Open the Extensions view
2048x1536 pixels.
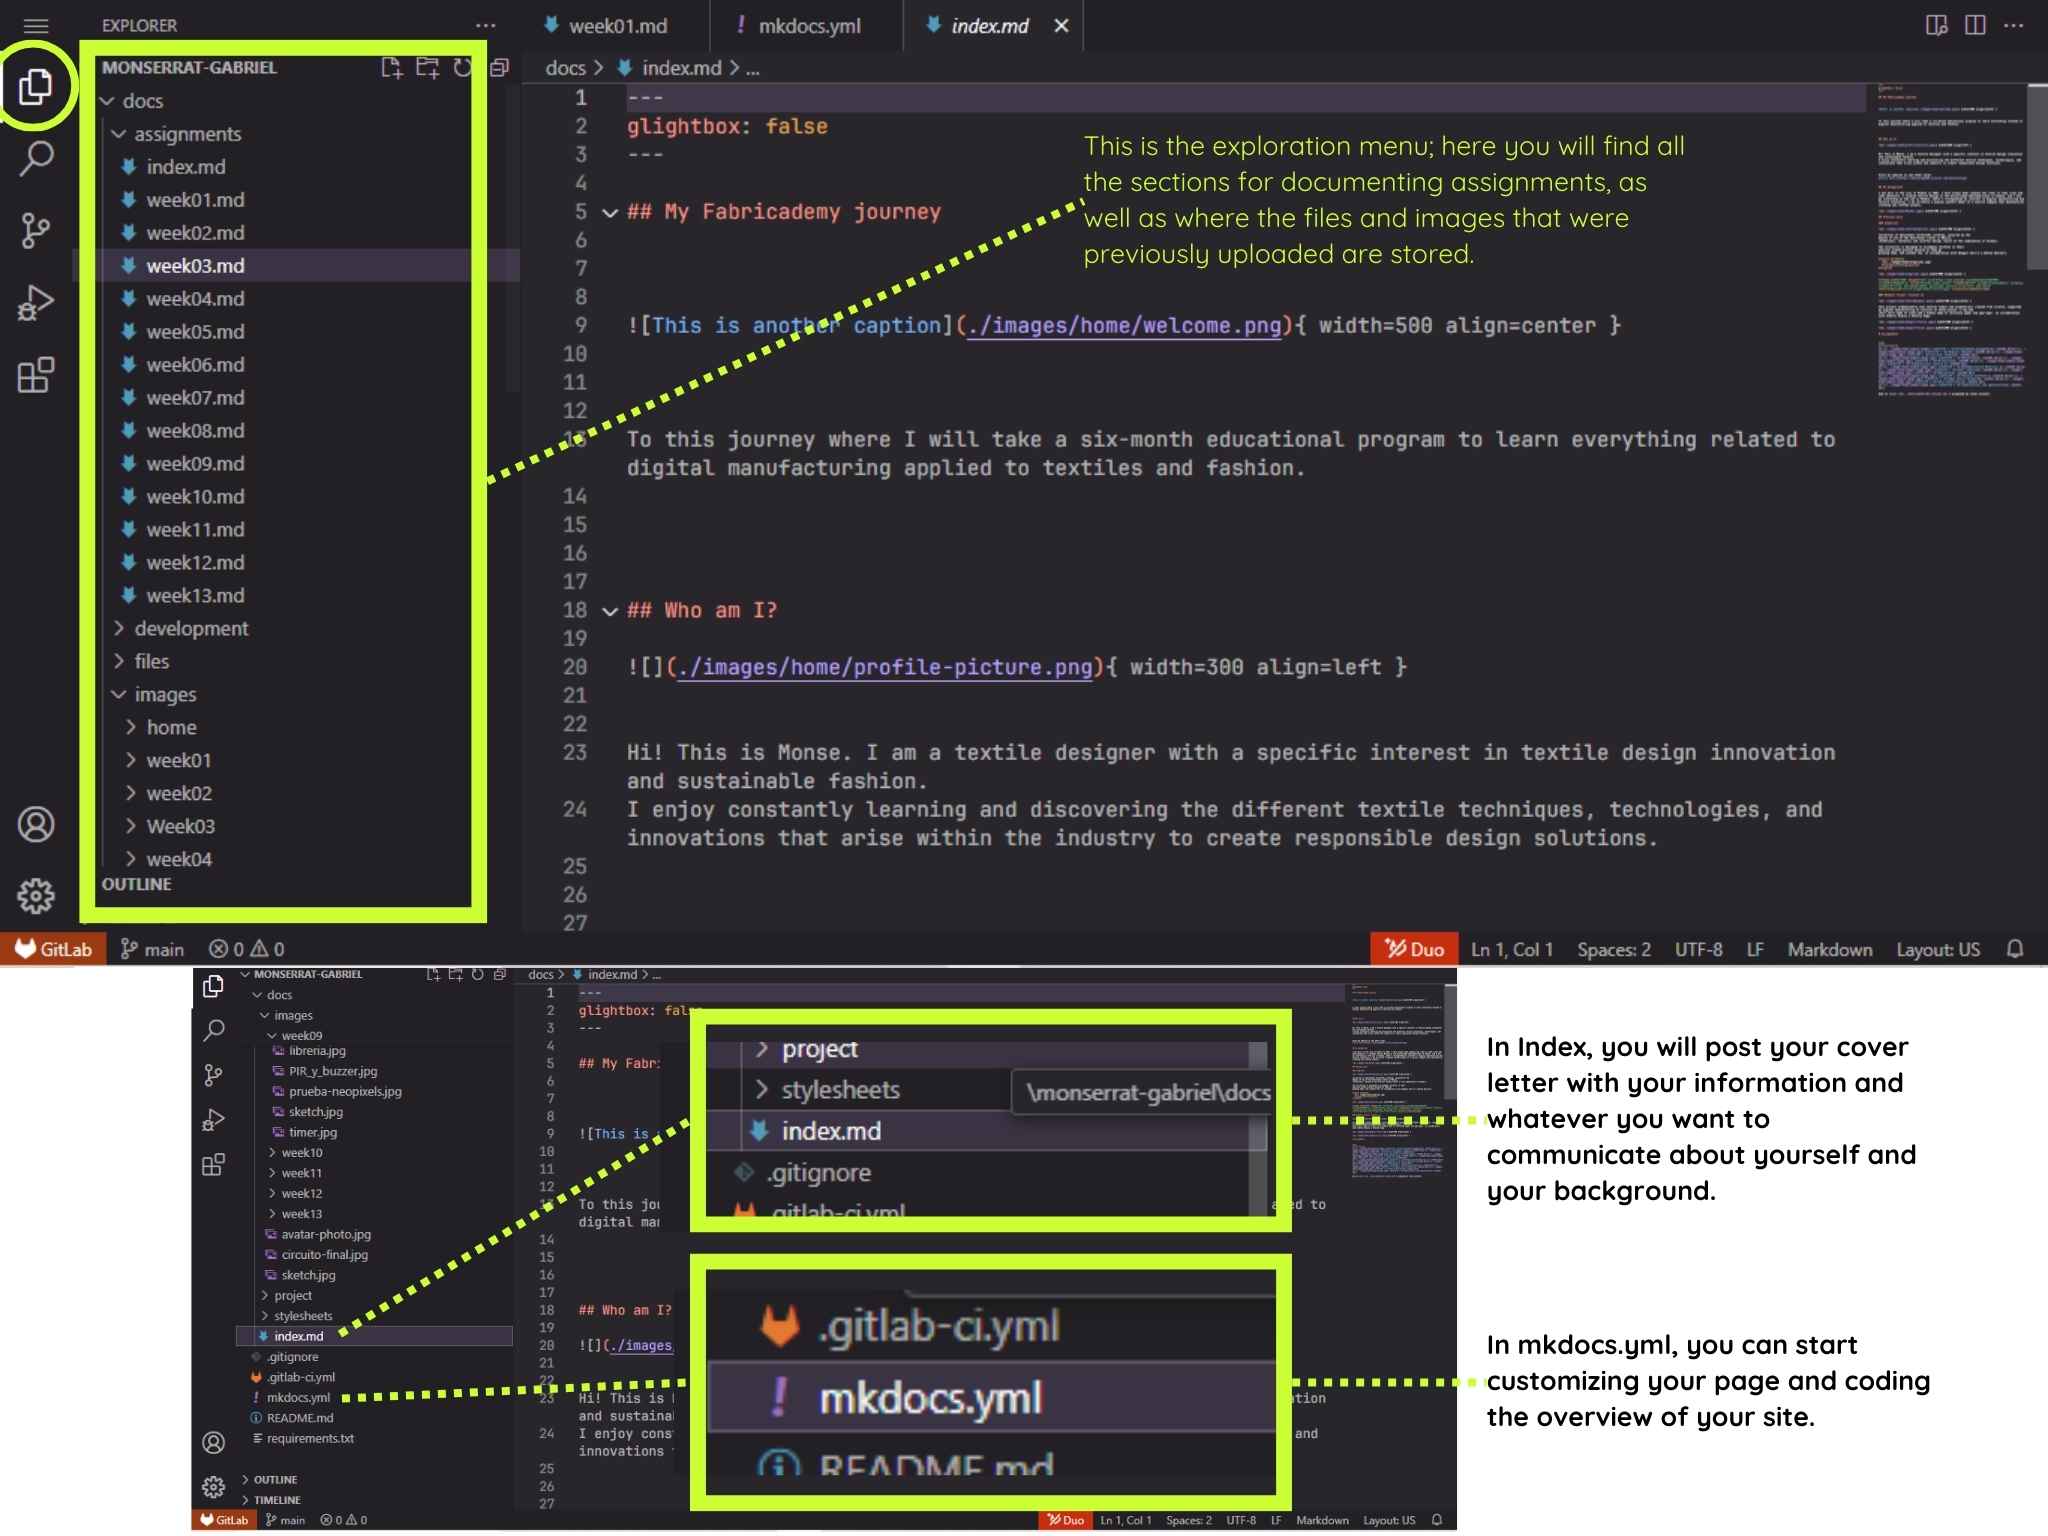(x=36, y=376)
